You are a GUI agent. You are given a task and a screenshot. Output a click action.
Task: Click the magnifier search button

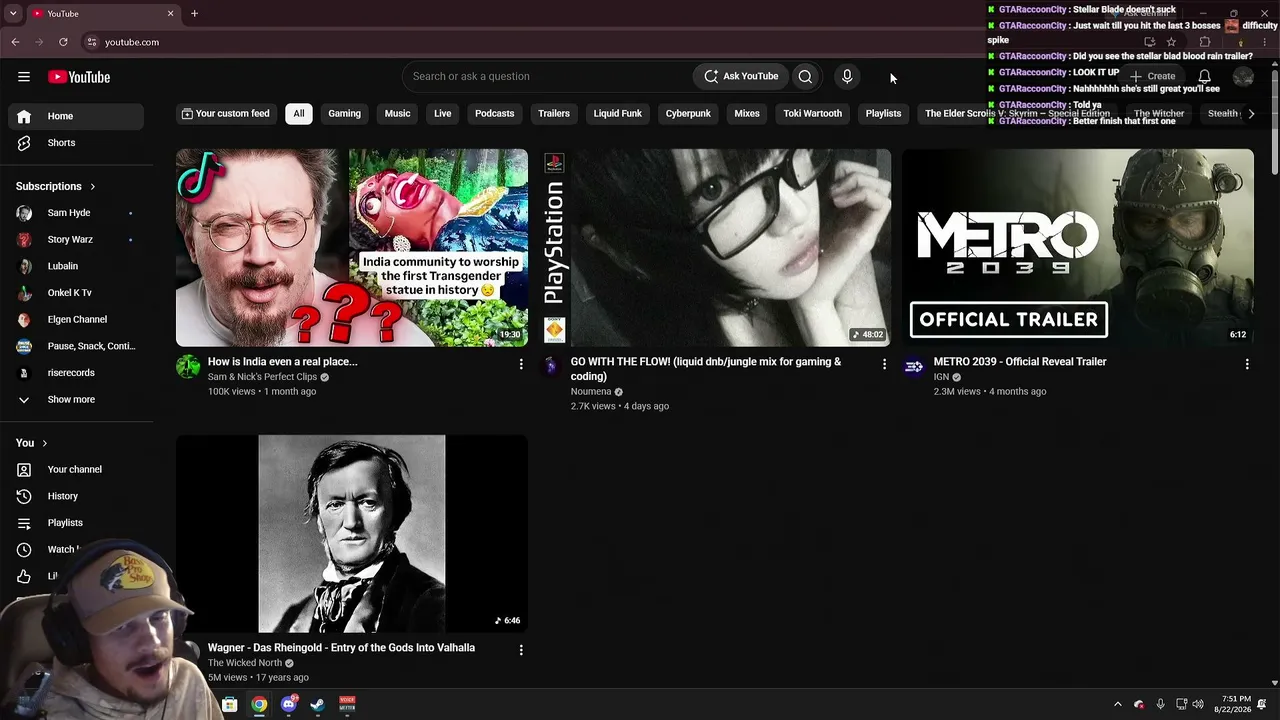coord(805,76)
